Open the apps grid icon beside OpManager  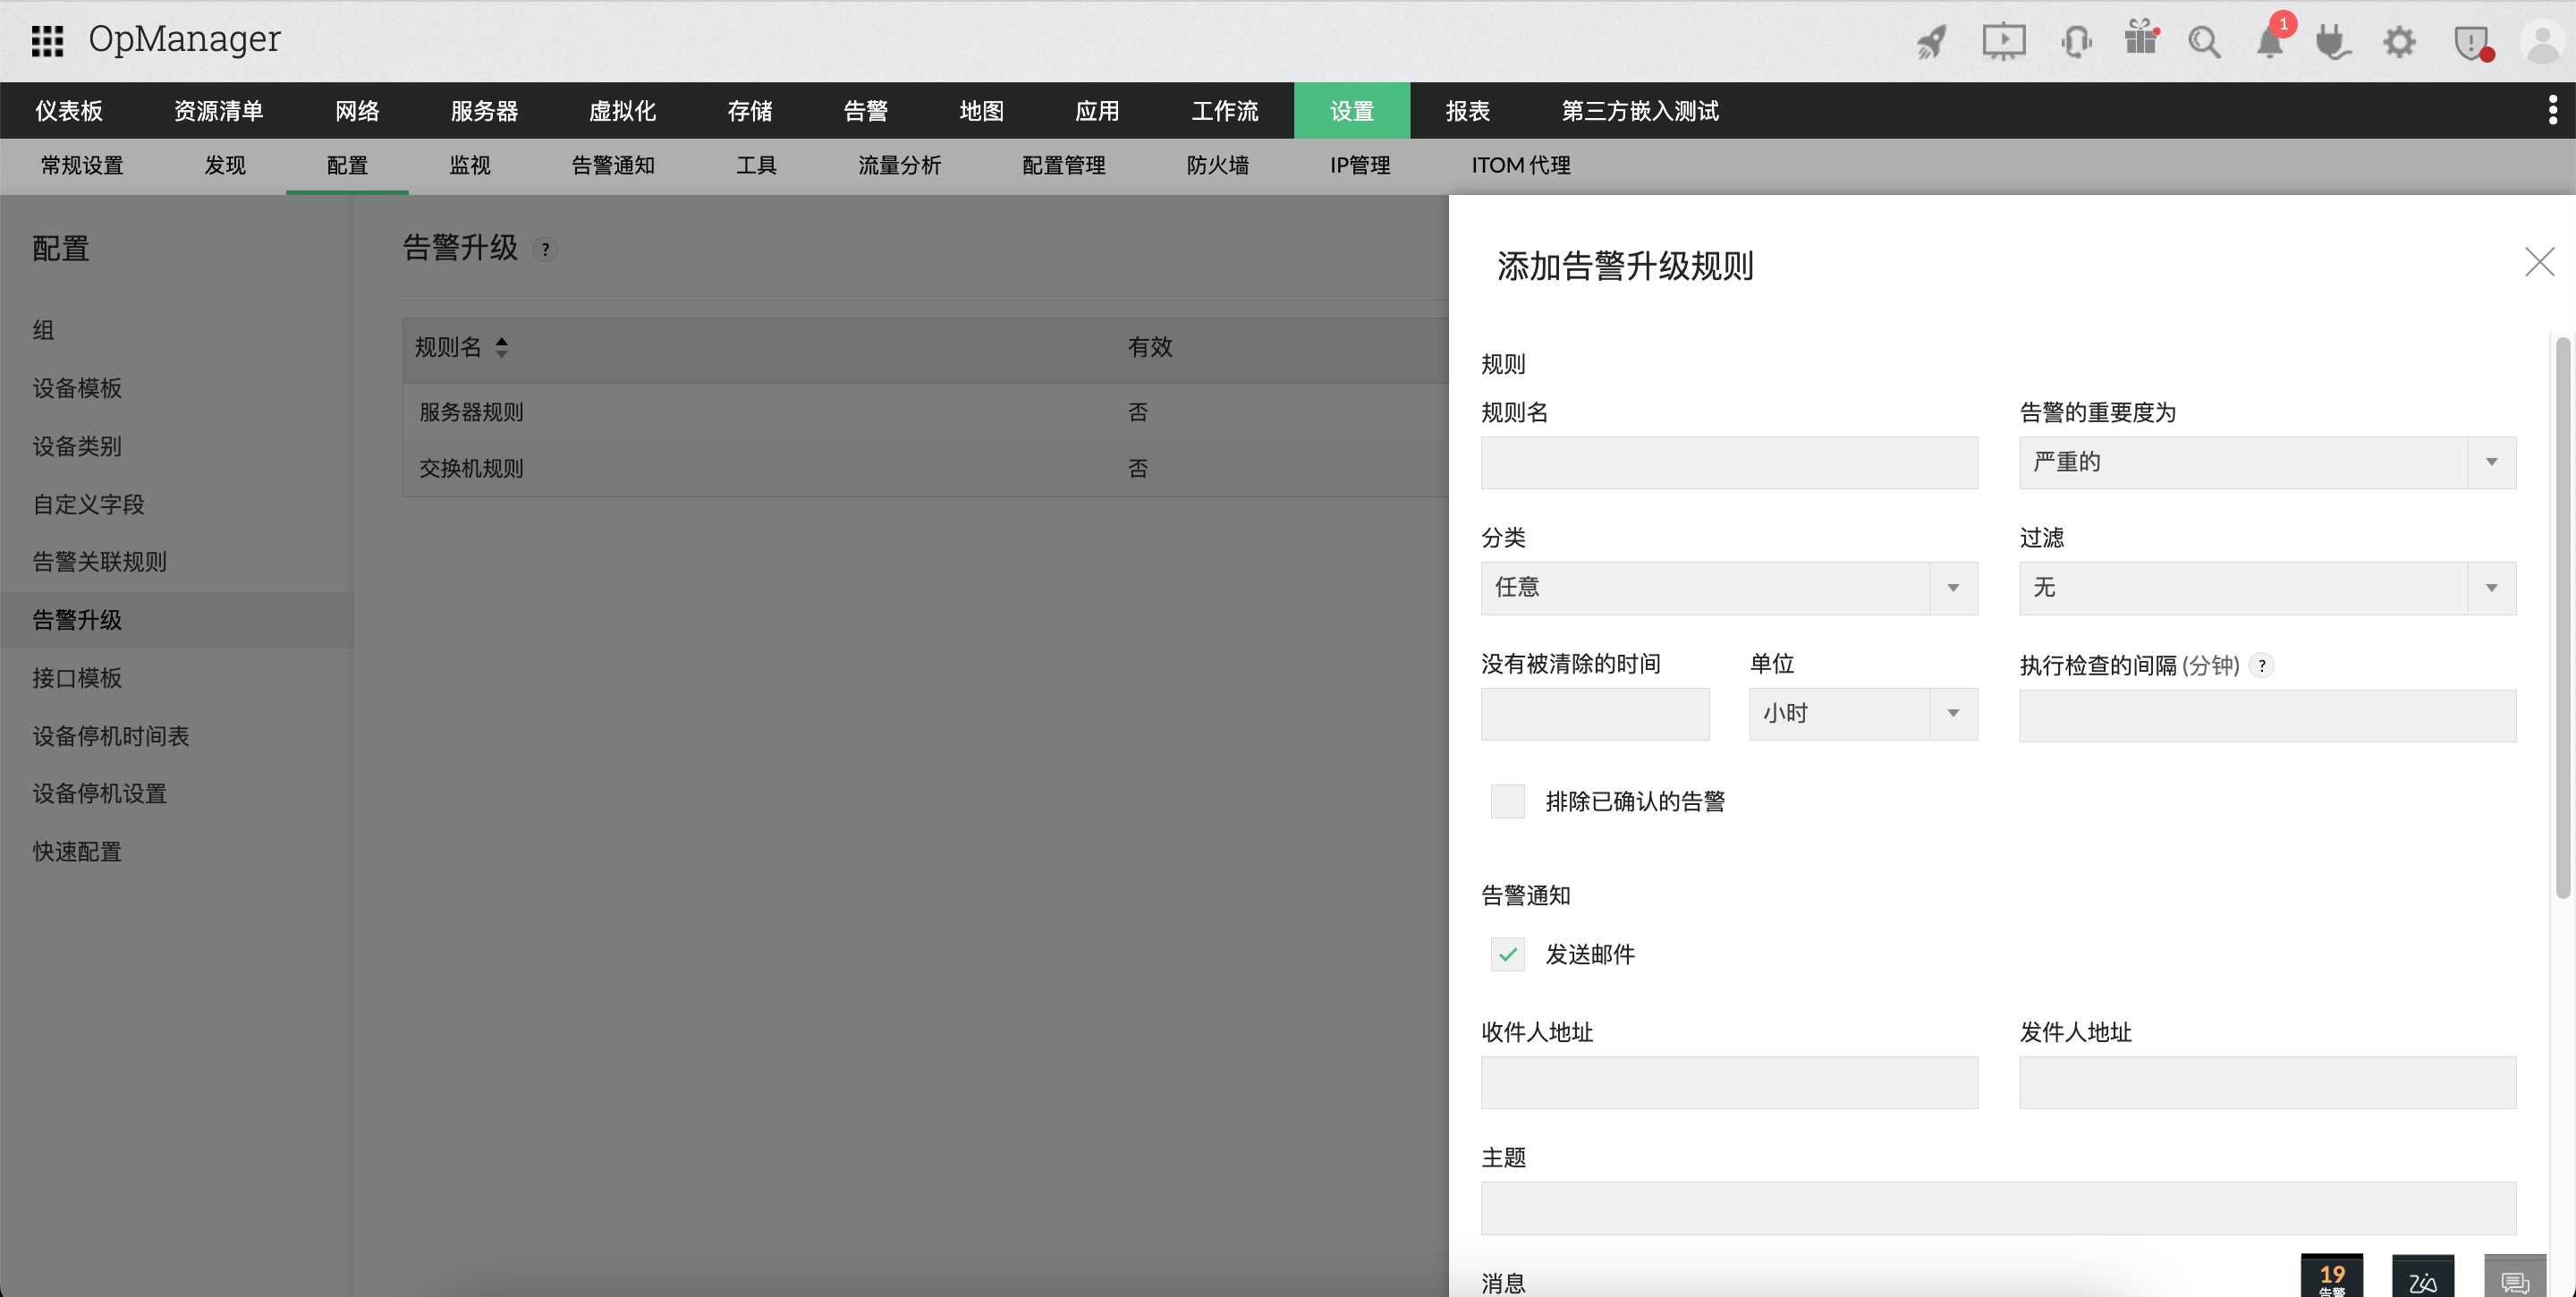click(46, 41)
